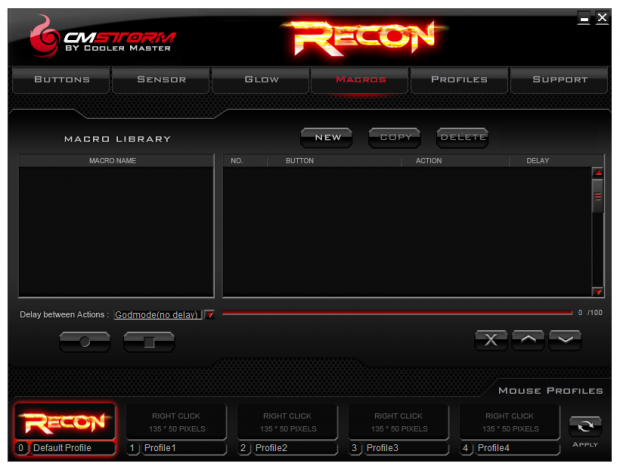Click the action list scrollbar thumb
This screenshot has height=470, width=620.
[598, 196]
